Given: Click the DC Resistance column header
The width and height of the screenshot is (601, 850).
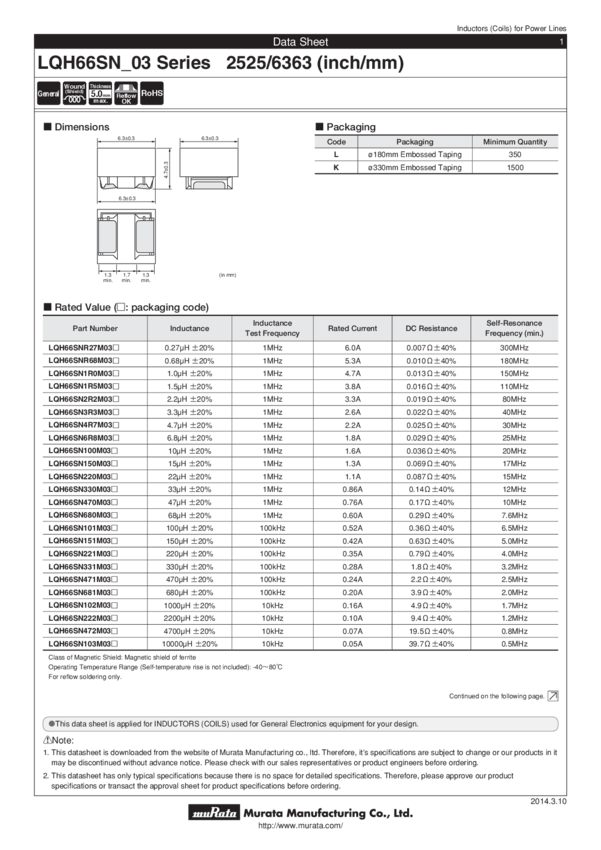Looking at the screenshot, I should (x=431, y=328).
